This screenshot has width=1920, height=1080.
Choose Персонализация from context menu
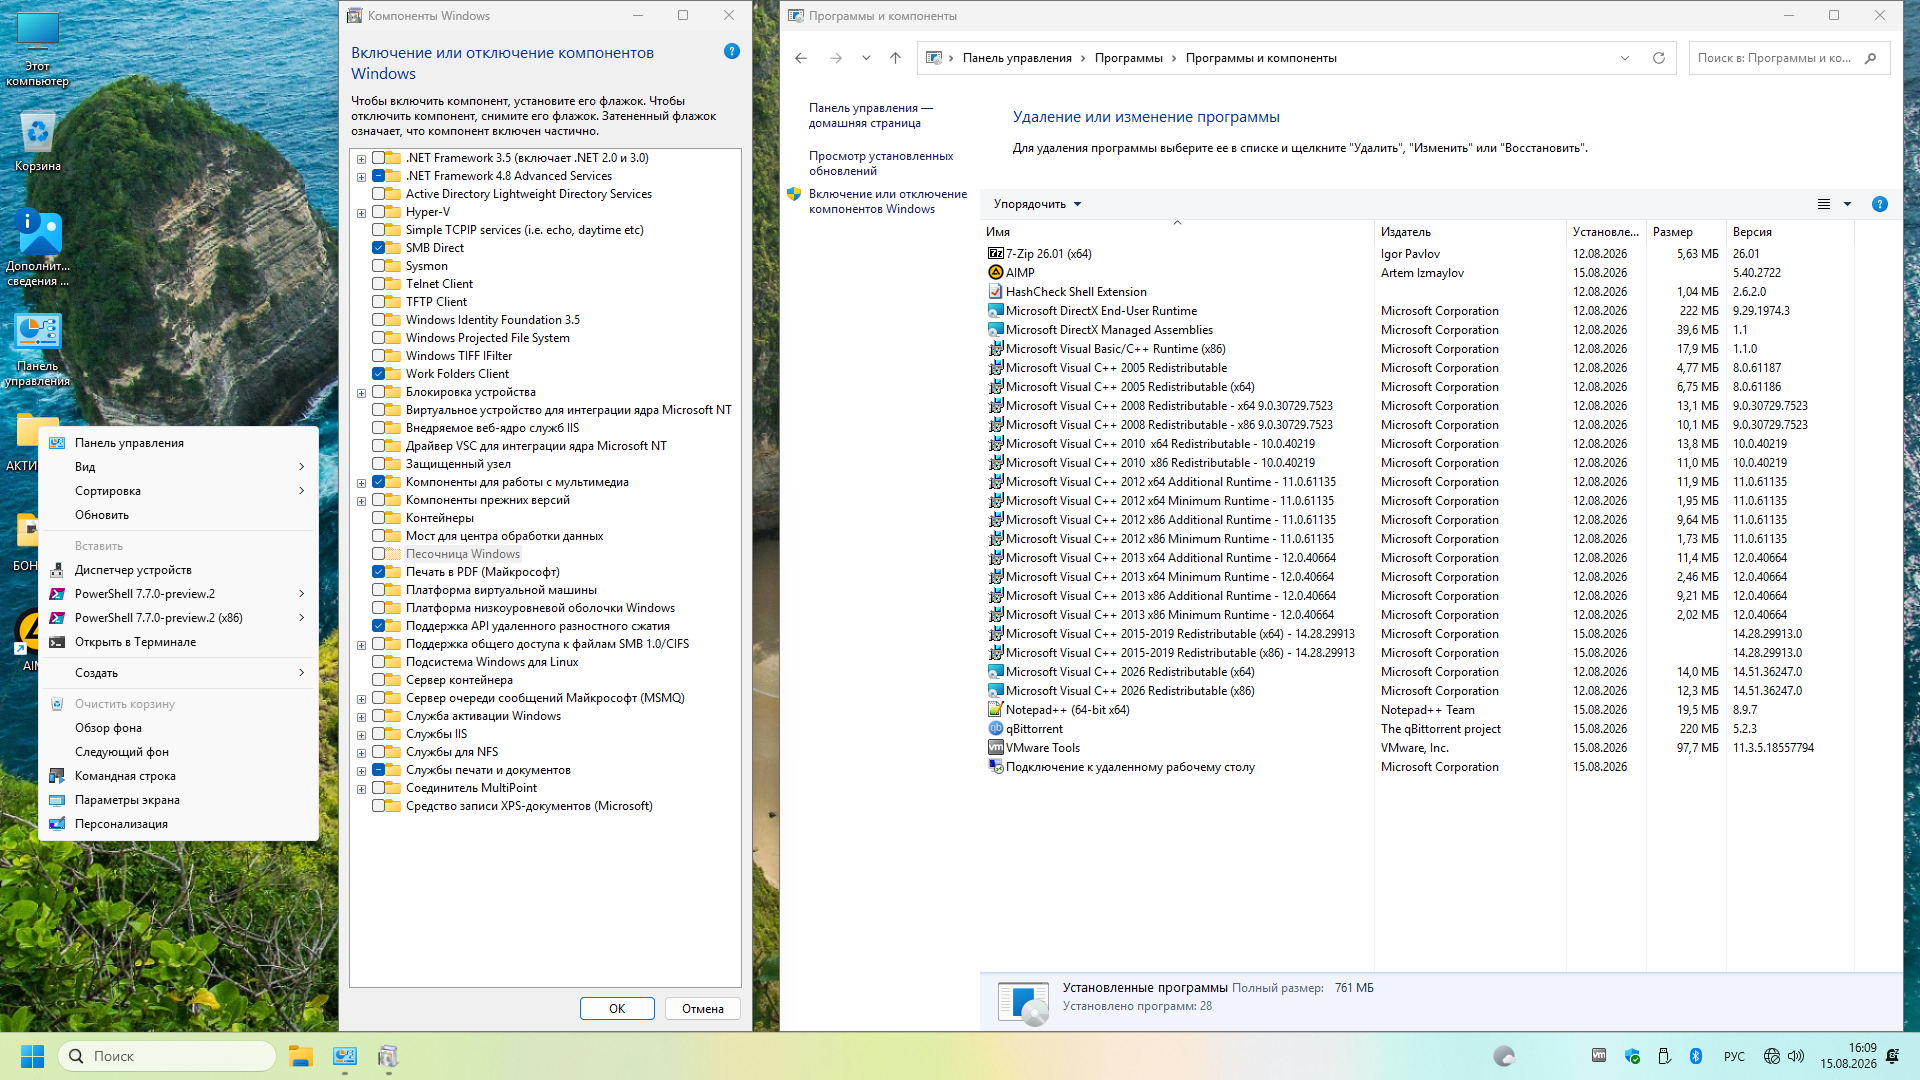click(x=179, y=824)
